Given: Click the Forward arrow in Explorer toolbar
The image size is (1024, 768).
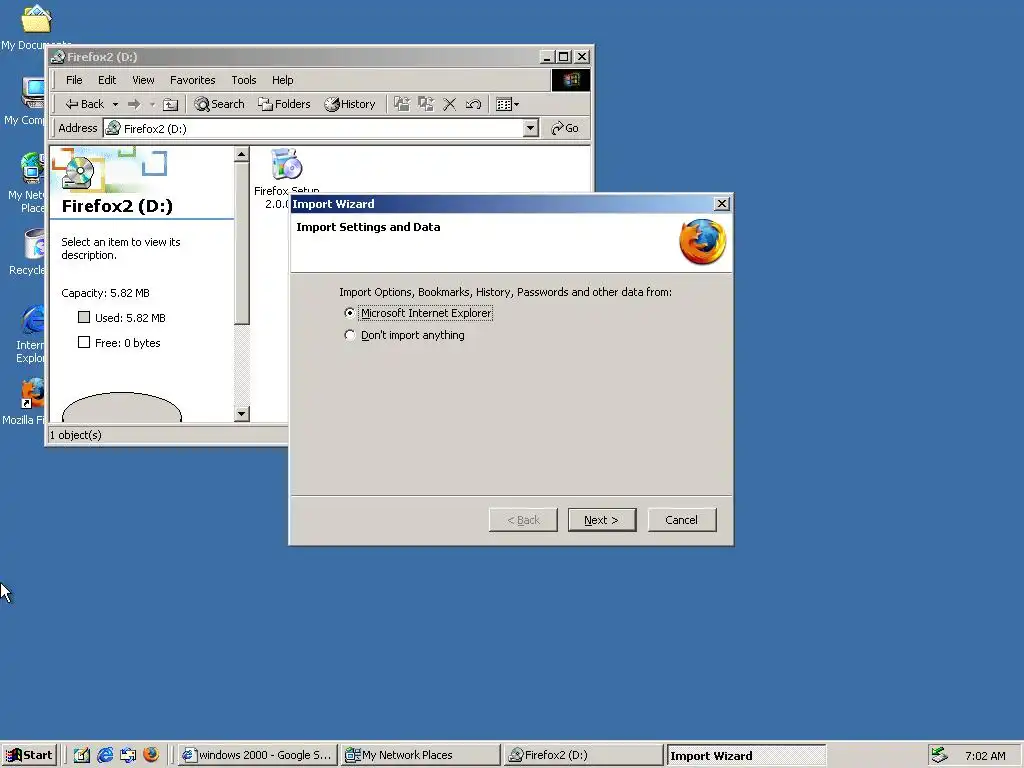Looking at the screenshot, I should coord(134,104).
